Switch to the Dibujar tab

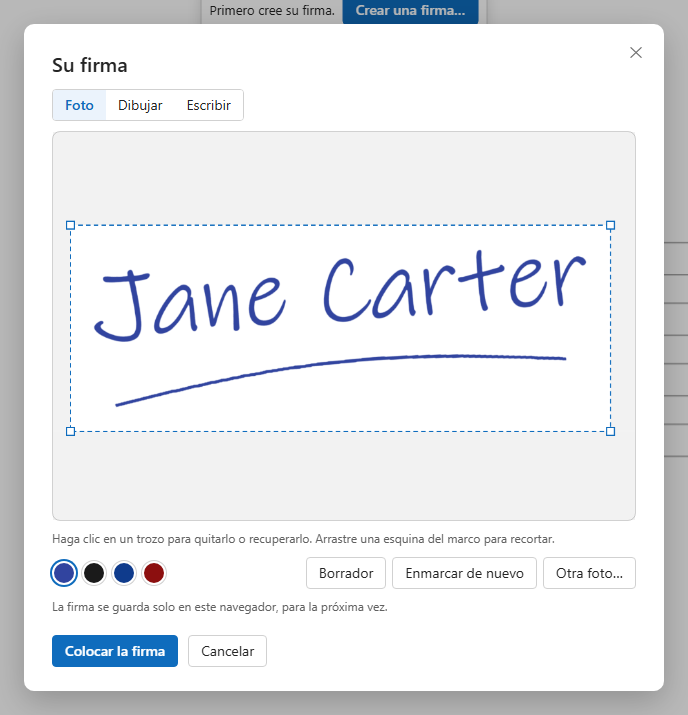click(140, 105)
